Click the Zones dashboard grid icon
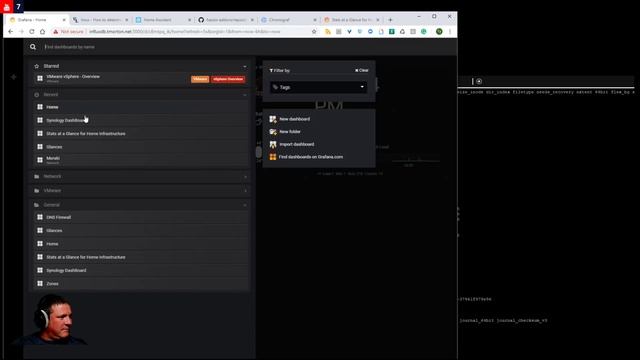Viewport: 640px width, 360px height. click(40, 283)
